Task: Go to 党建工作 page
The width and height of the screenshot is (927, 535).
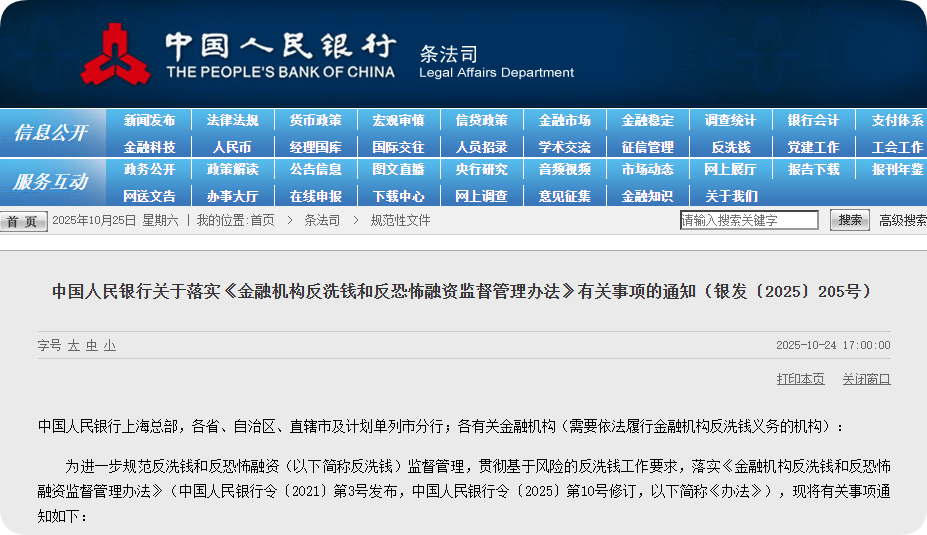Action: [x=813, y=147]
